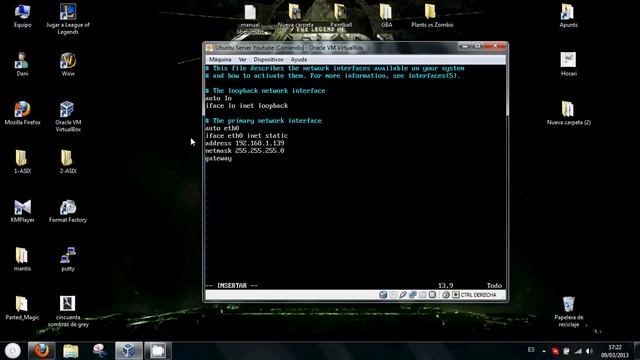Open the volume speaker tray icon
Image resolution: width=640 pixels, height=360 pixels.
[x=589, y=351]
